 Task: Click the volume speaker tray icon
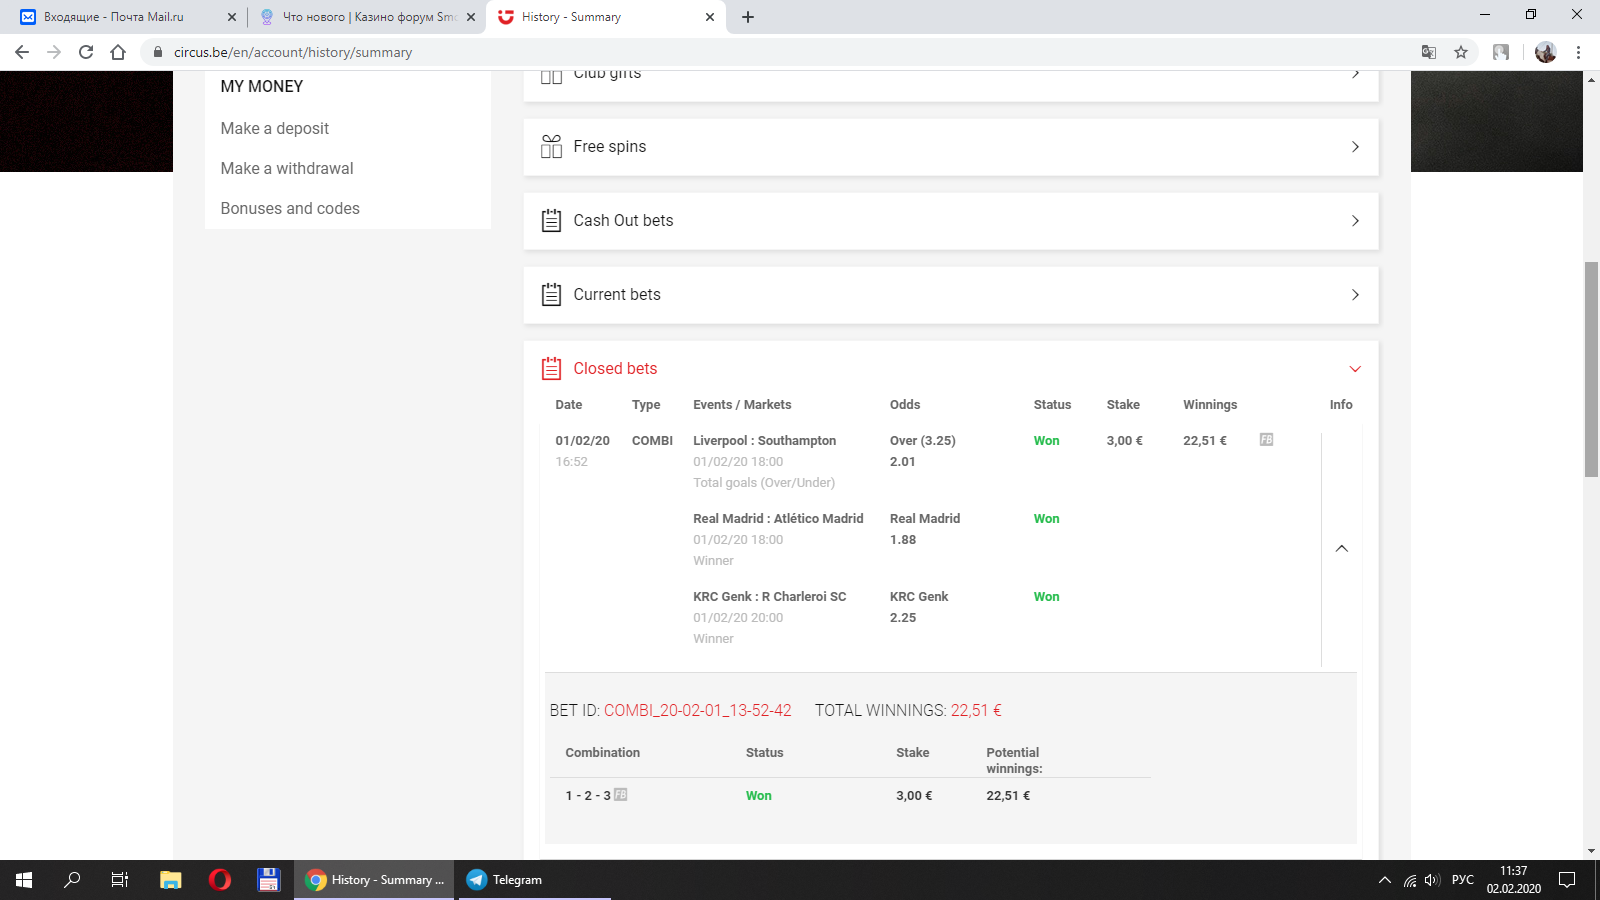(x=1432, y=880)
